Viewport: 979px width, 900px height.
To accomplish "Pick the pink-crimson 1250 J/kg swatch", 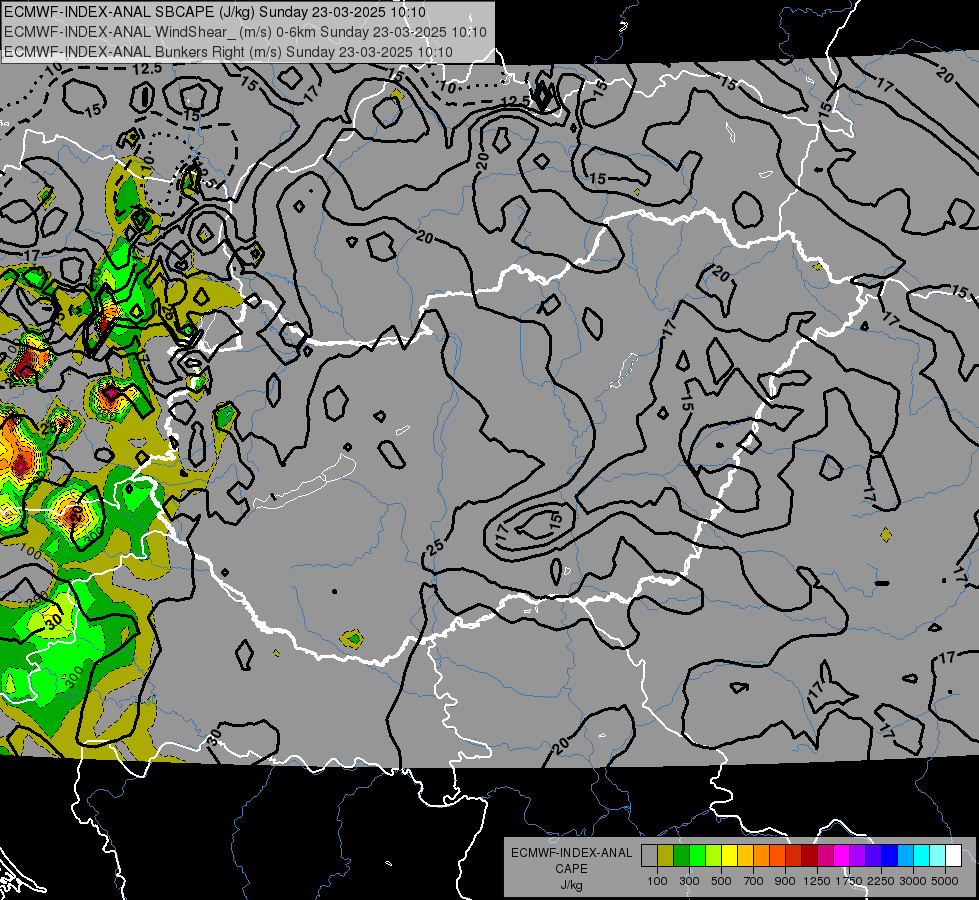I will click(x=825, y=856).
